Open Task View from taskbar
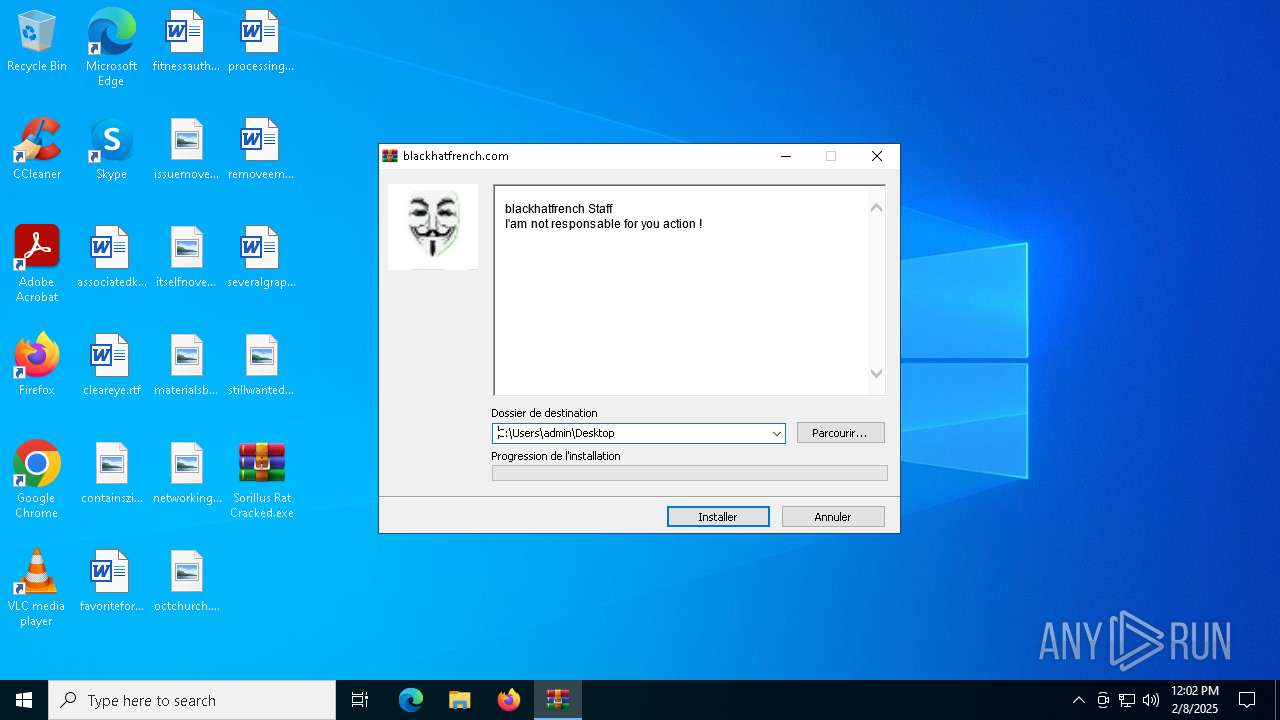1280x720 pixels. pos(360,700)
